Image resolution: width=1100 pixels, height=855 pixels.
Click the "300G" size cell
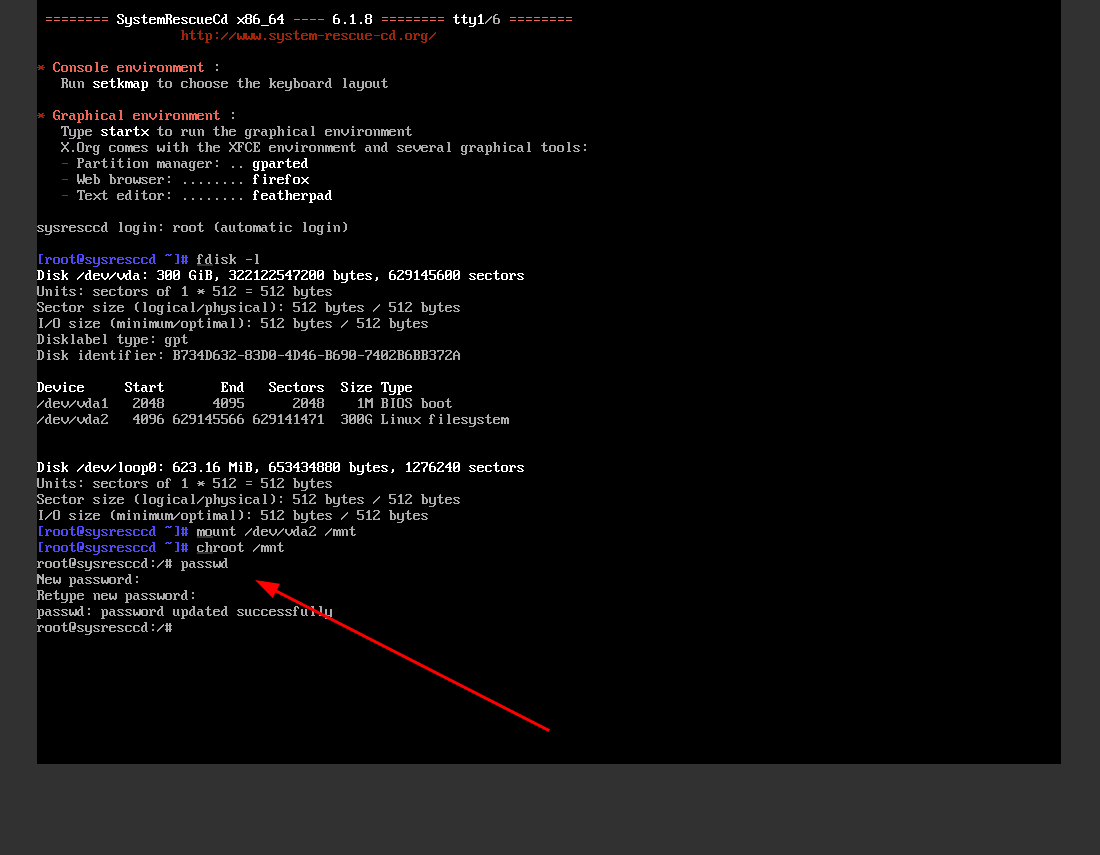pos(356,420)
